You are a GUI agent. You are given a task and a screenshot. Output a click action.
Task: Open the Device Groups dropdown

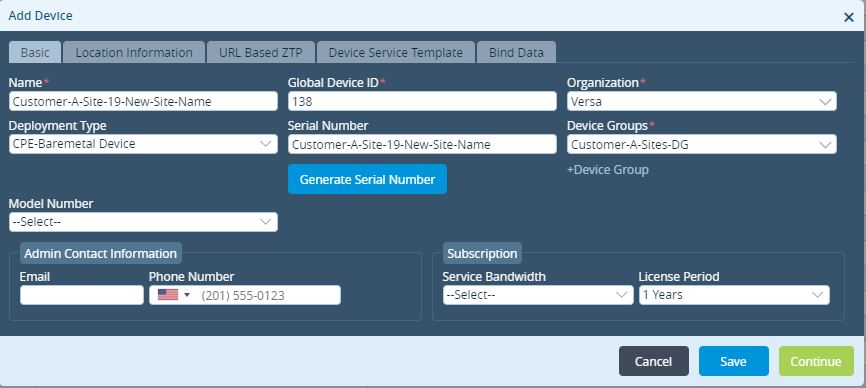pyautogui.click(x=701, y=144)
